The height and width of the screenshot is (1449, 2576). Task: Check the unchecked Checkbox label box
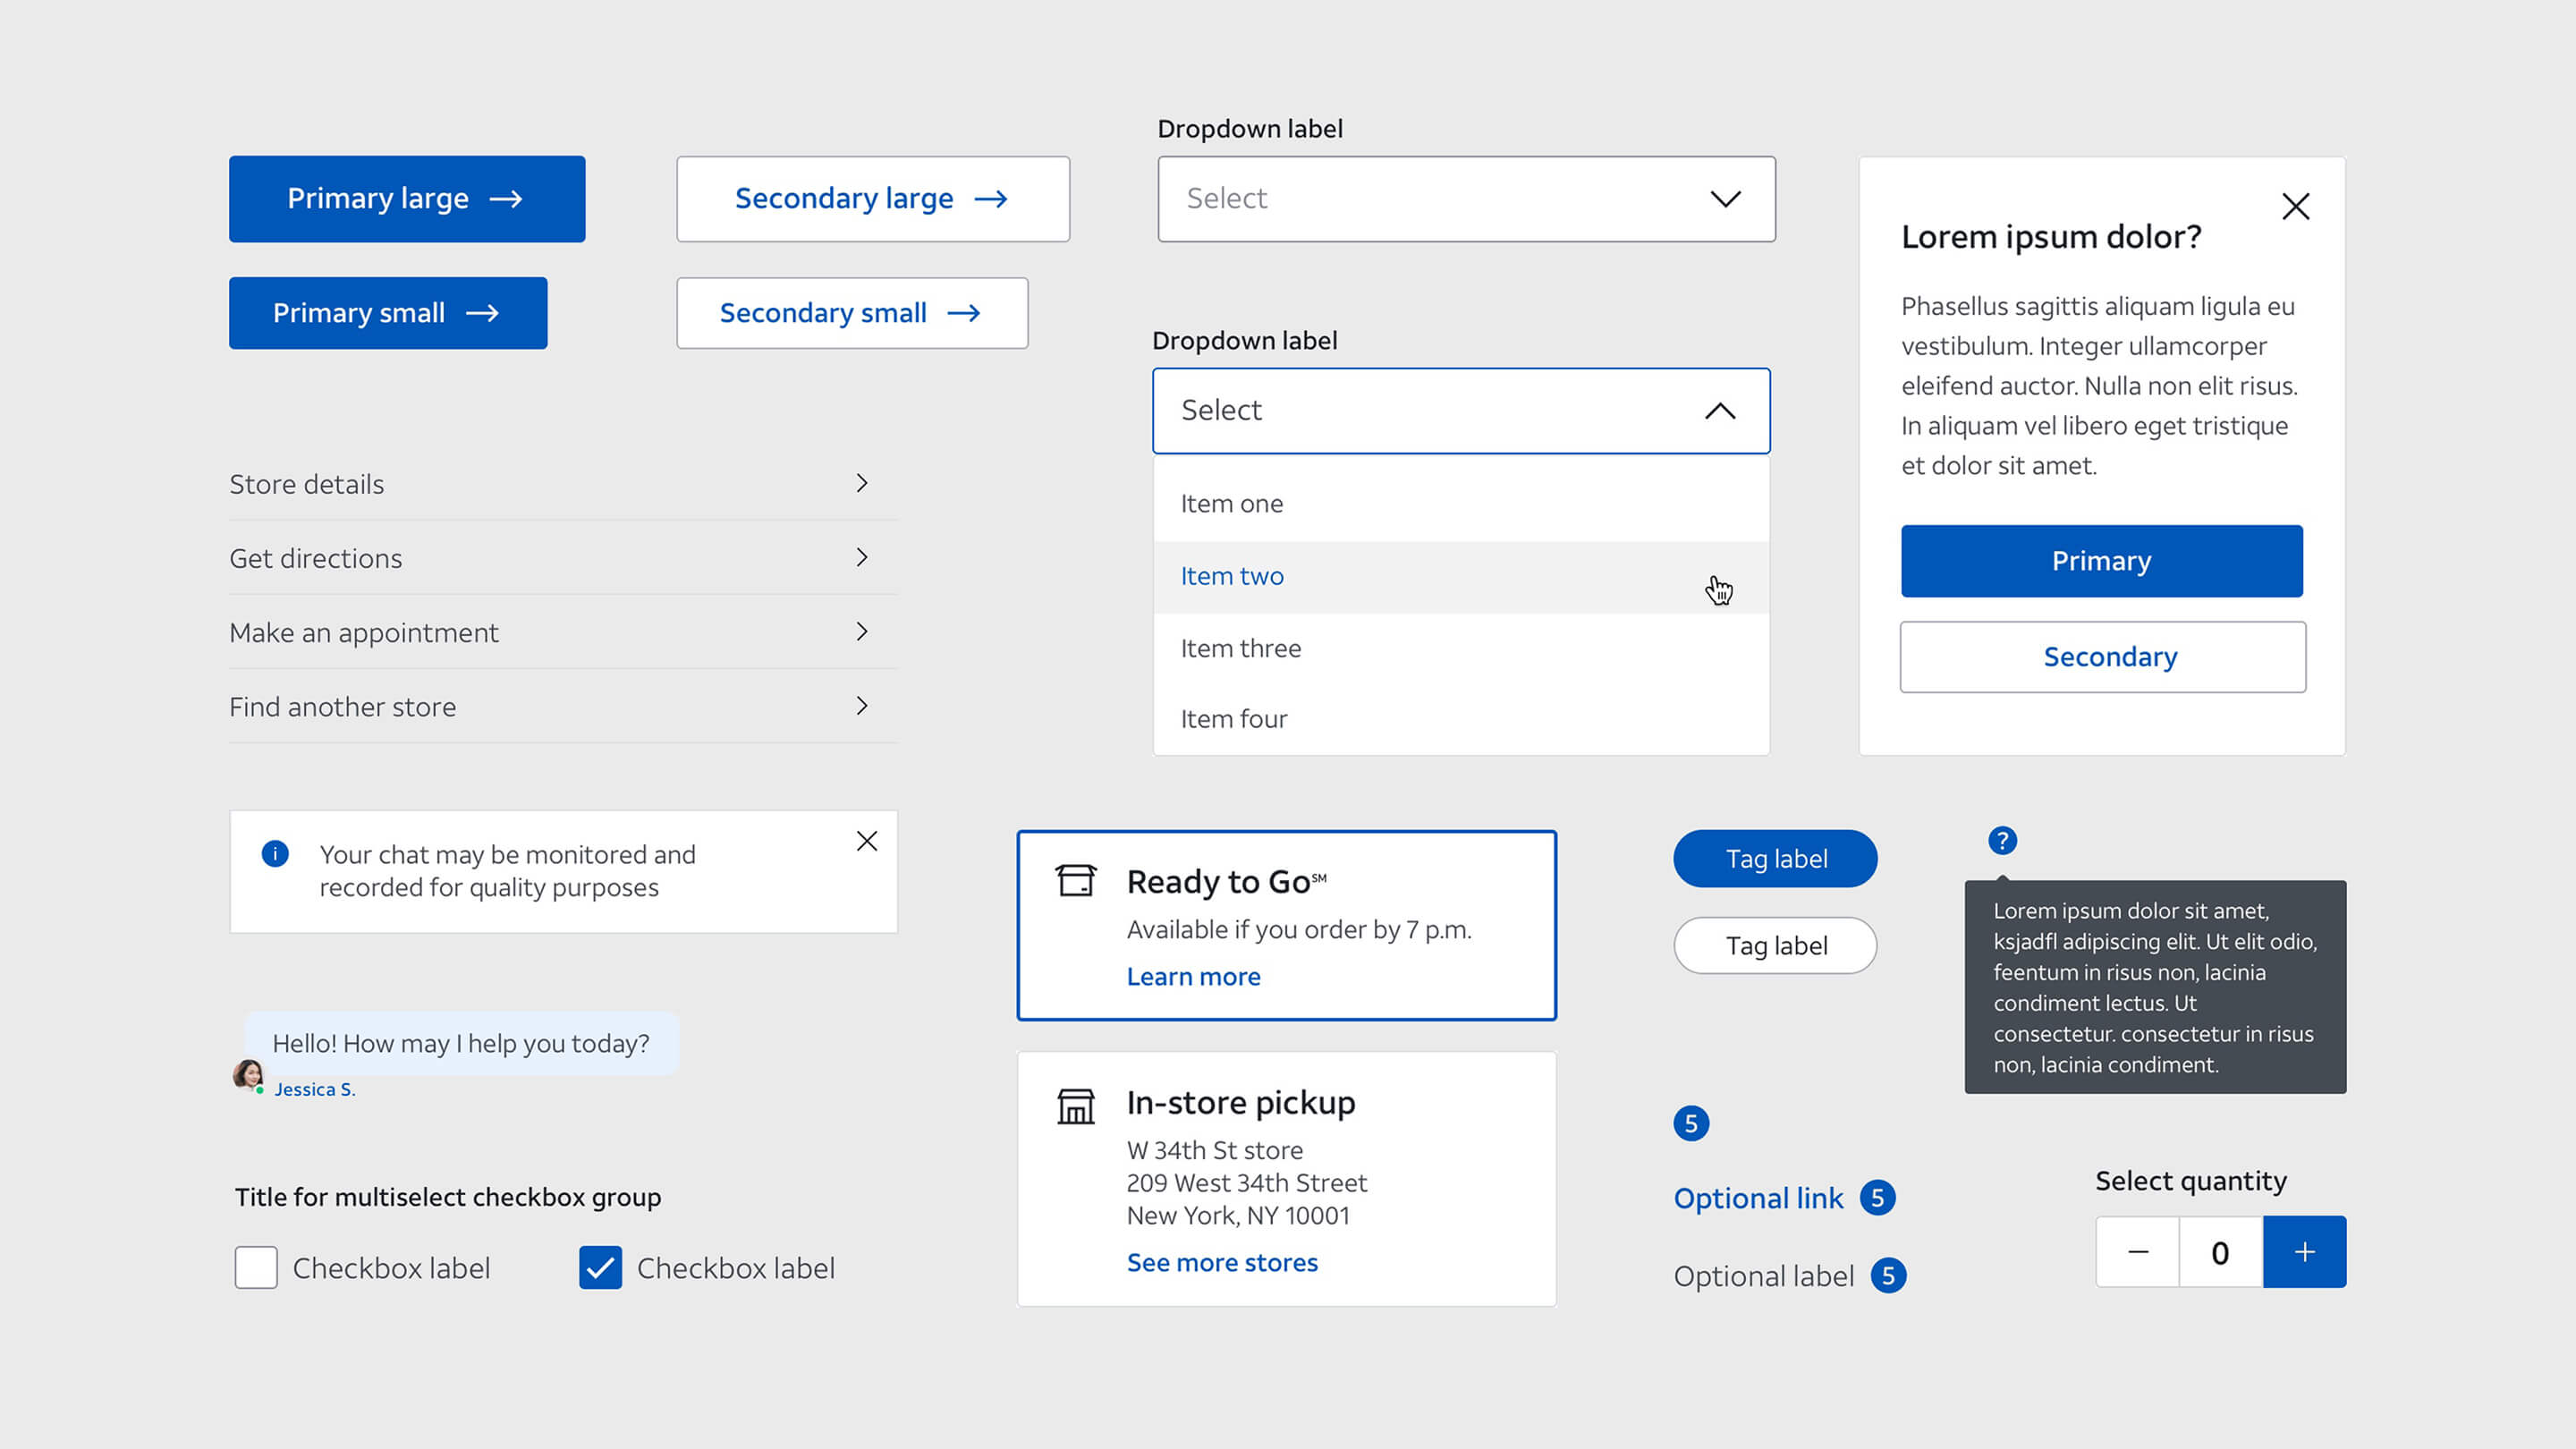point(256,1268)
